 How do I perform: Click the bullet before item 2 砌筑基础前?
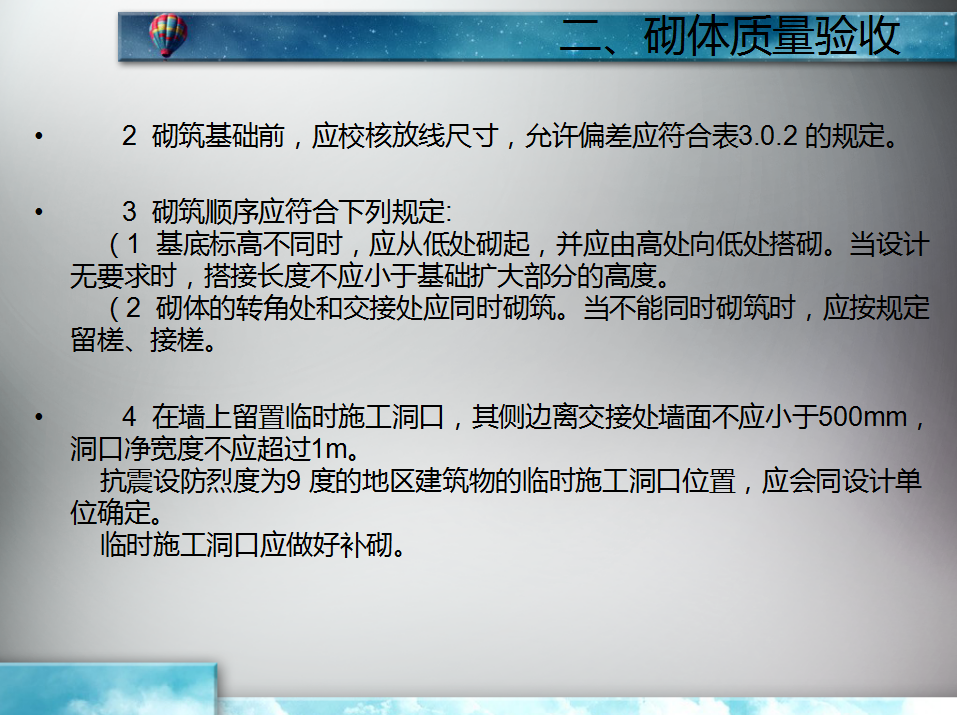pos(39,136)
